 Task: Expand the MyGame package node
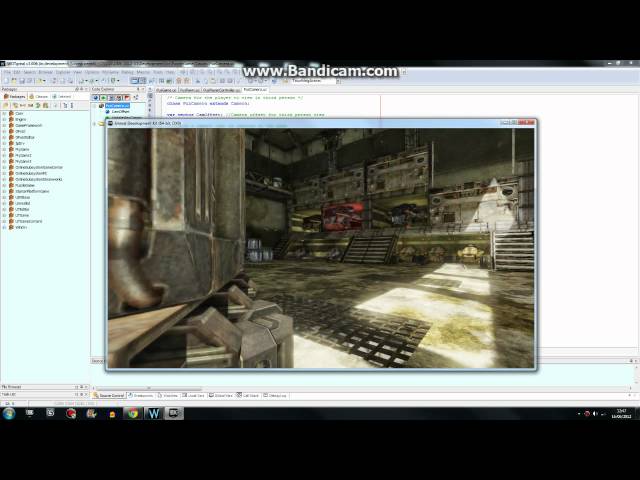pos(4,149)
